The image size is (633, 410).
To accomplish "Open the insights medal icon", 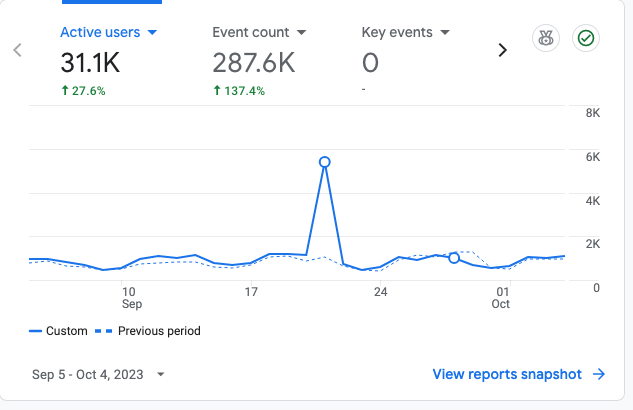I will click(x=546, y=38).
